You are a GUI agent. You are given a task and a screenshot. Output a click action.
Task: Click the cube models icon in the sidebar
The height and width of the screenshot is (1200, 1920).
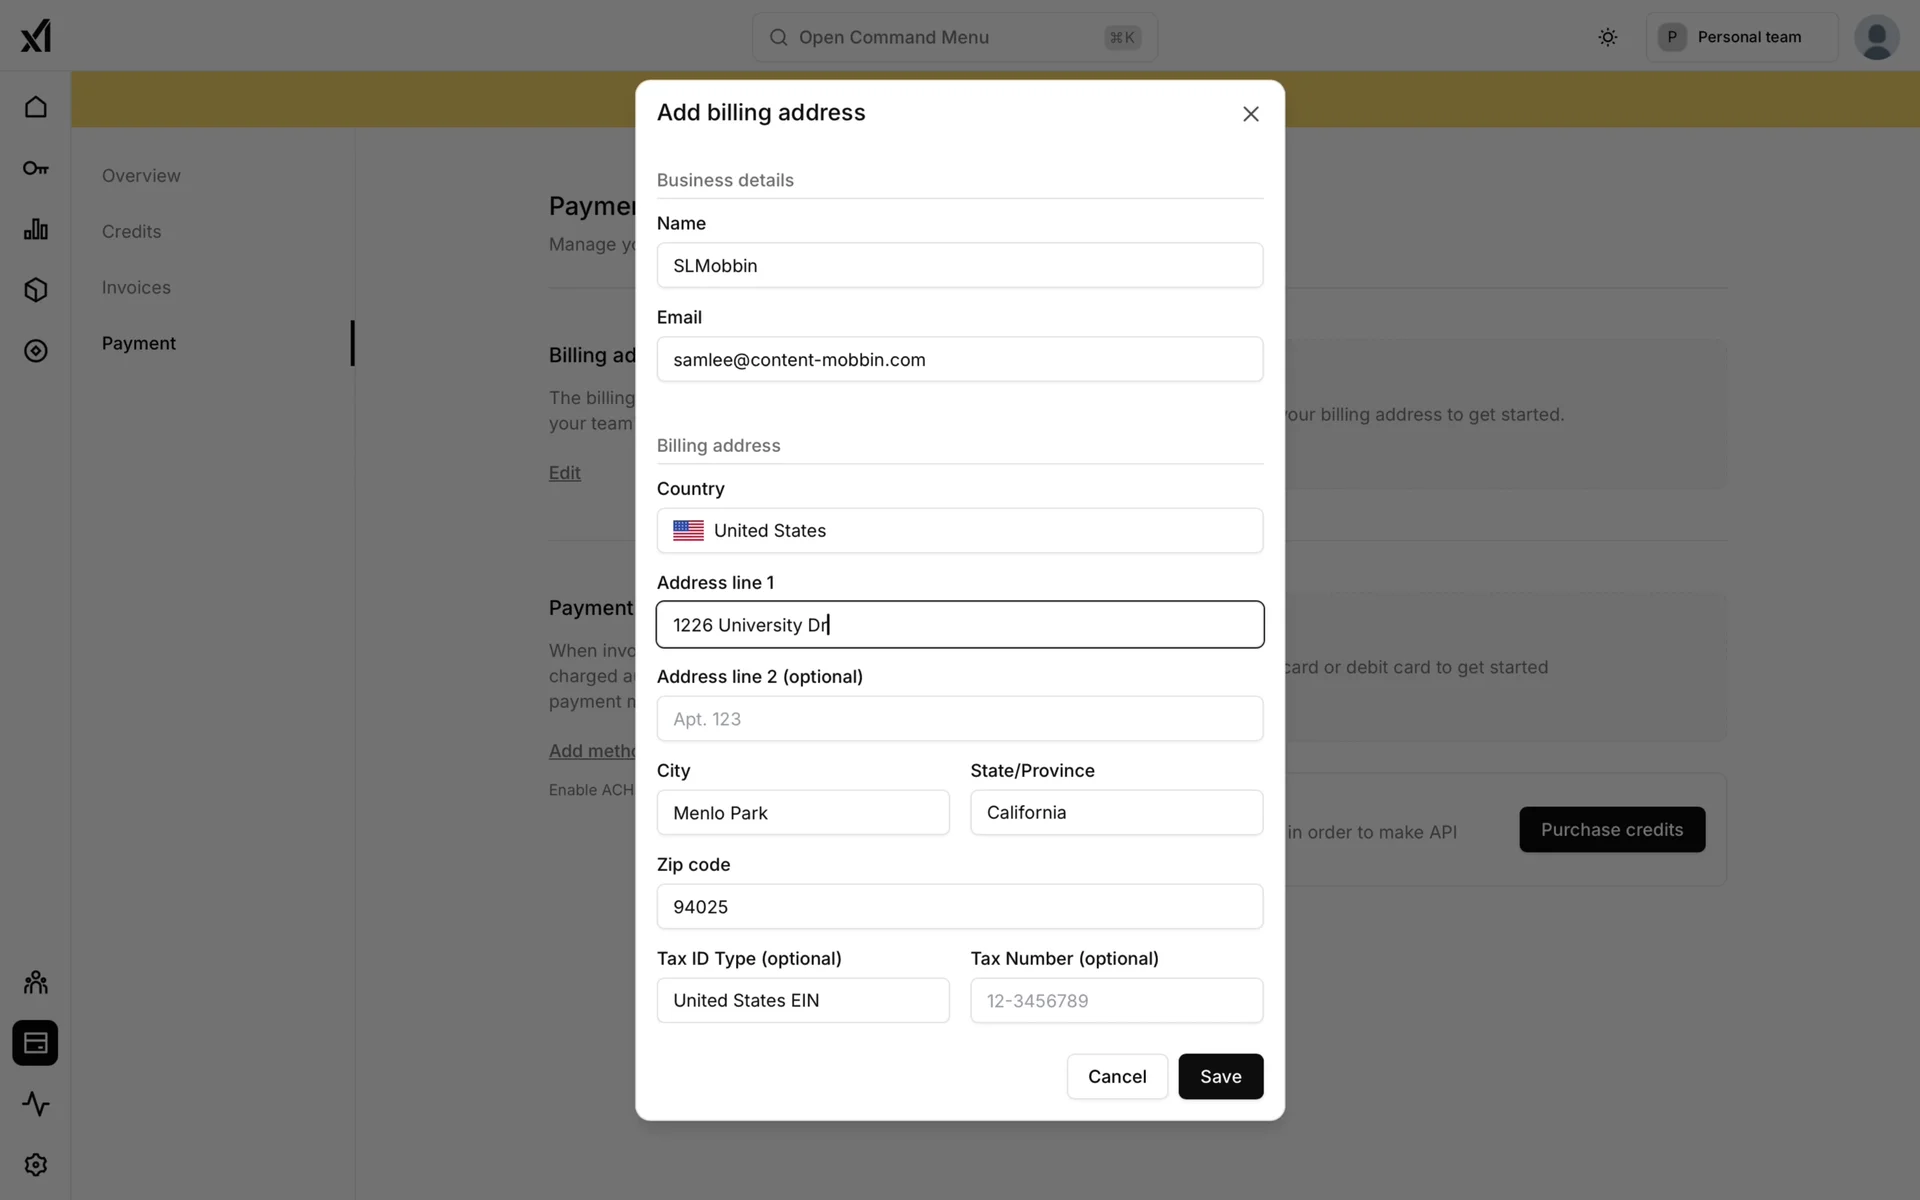36,290
